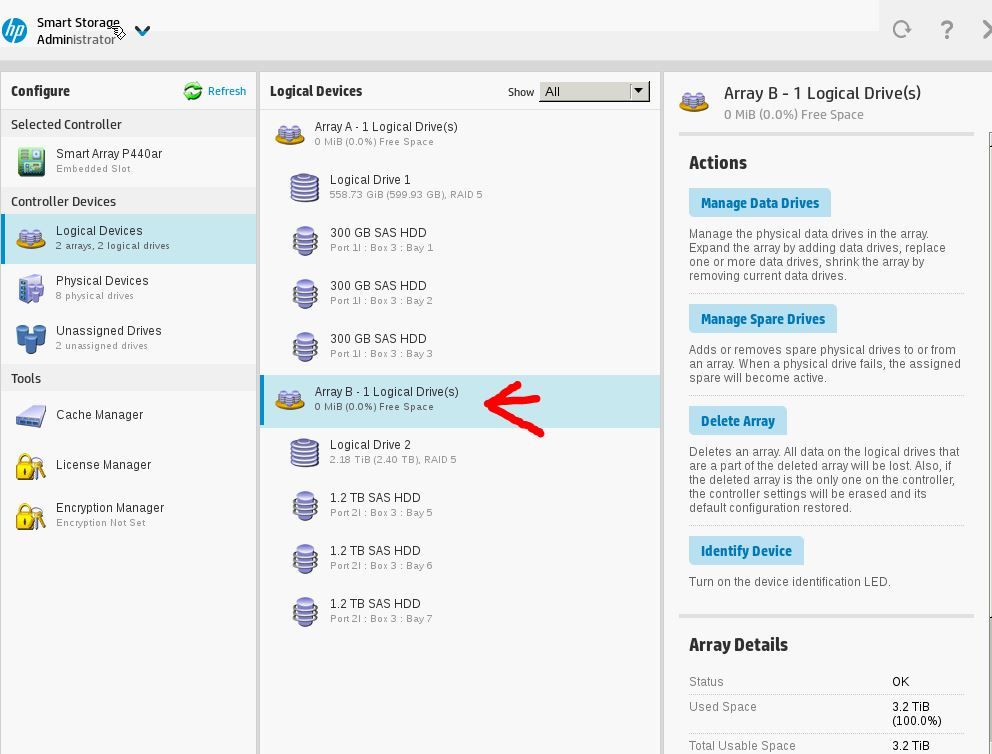Click Manage Spare Drives button
The width and height of the screenshot is (992, 754).
(x=763, y=319)
